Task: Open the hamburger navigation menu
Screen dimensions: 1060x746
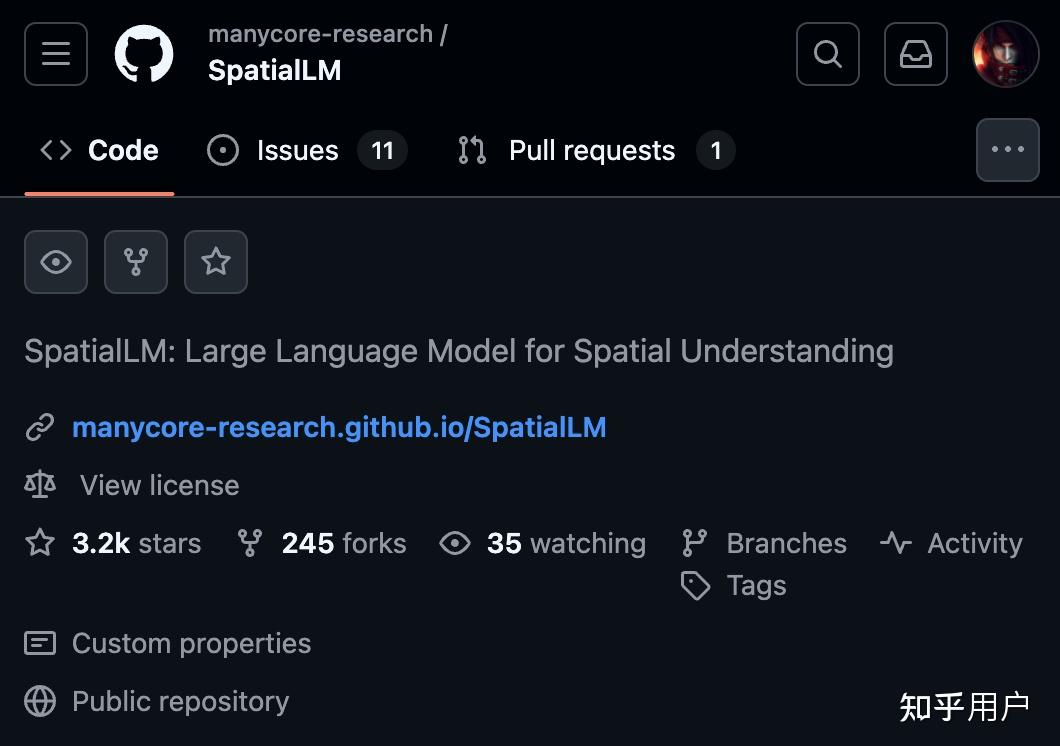Action: [56, 54]
